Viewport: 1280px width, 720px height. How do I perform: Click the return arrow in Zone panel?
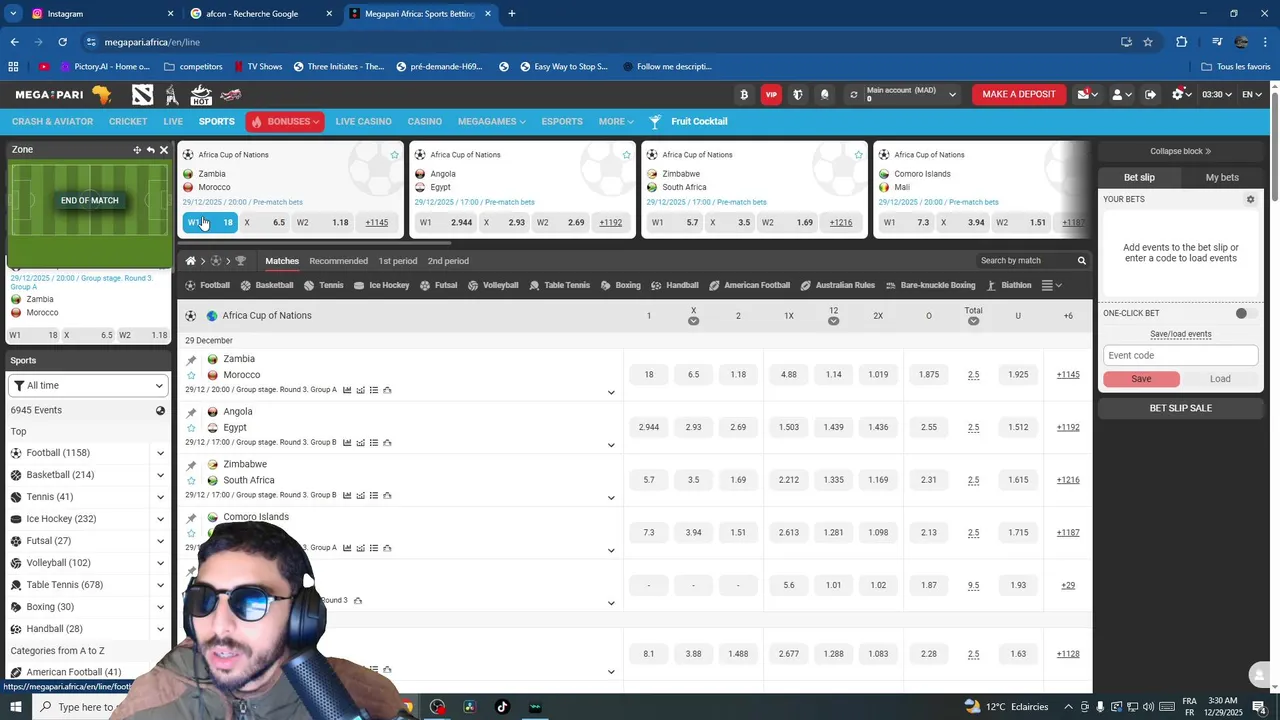(x=150, y=150)
